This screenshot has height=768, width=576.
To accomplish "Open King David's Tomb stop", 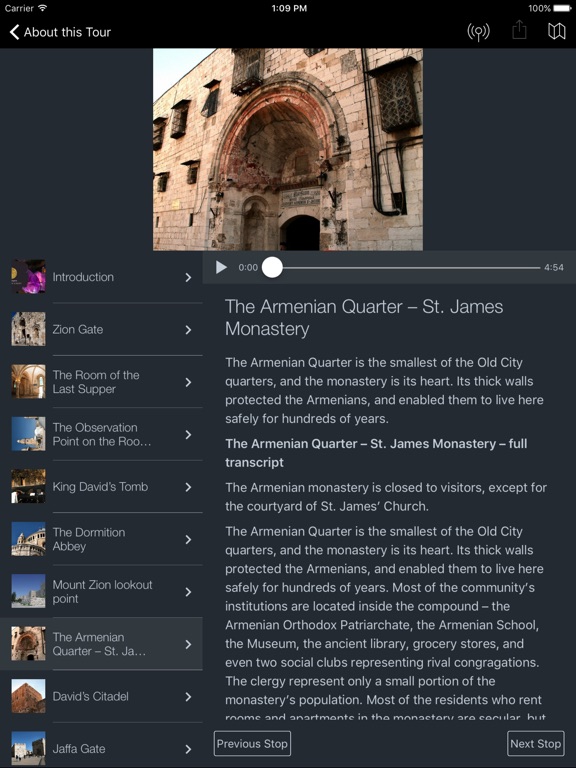I will click(101, 487).
